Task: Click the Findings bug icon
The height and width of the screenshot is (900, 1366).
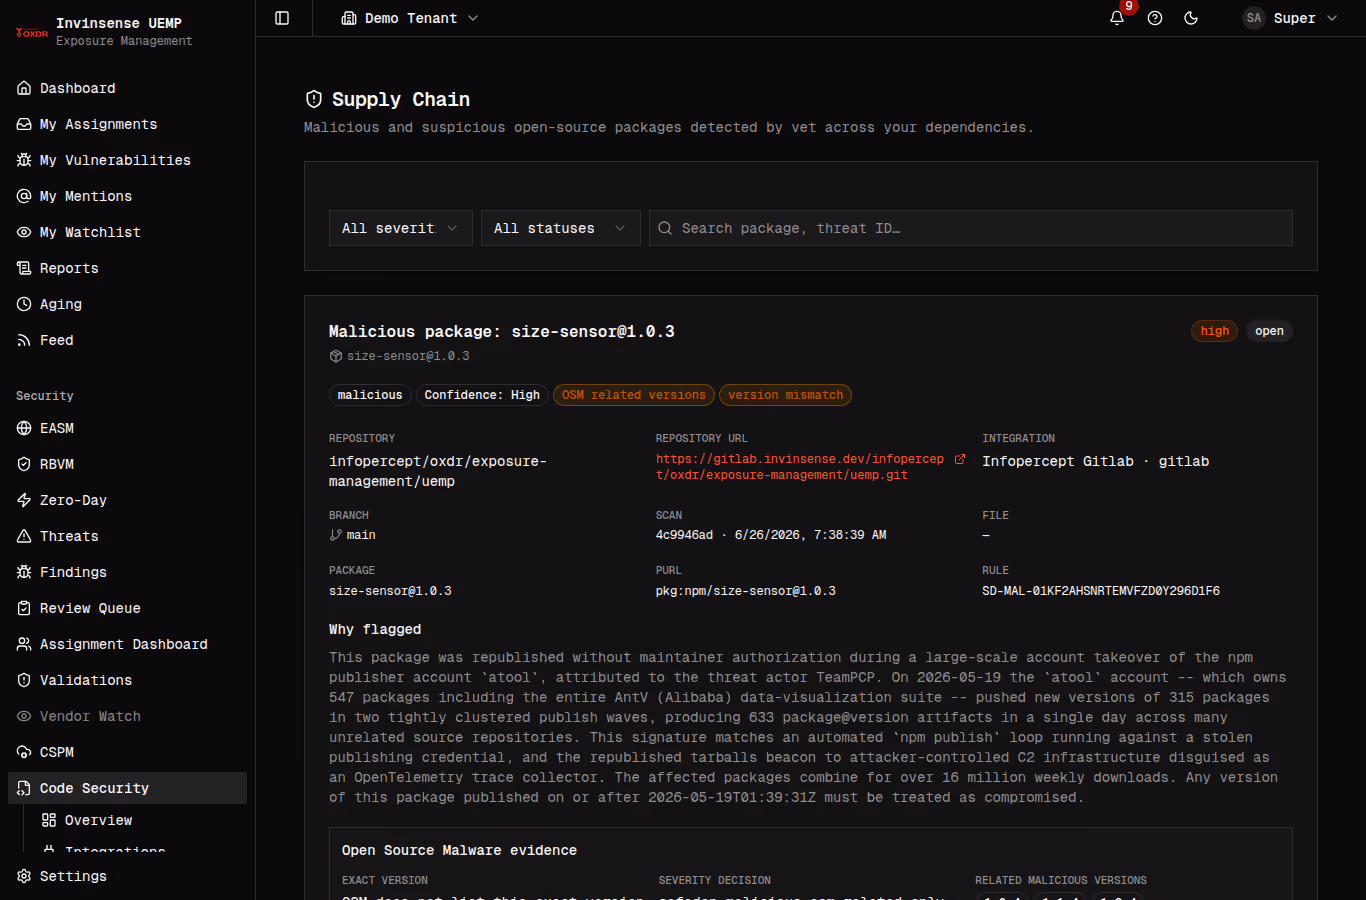Action: coord(24,572)
